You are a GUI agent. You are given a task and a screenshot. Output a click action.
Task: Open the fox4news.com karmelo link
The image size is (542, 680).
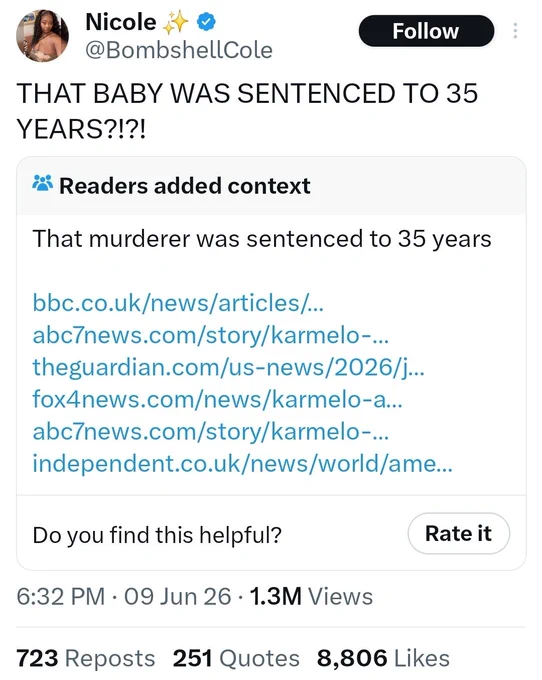click(218, 399)
